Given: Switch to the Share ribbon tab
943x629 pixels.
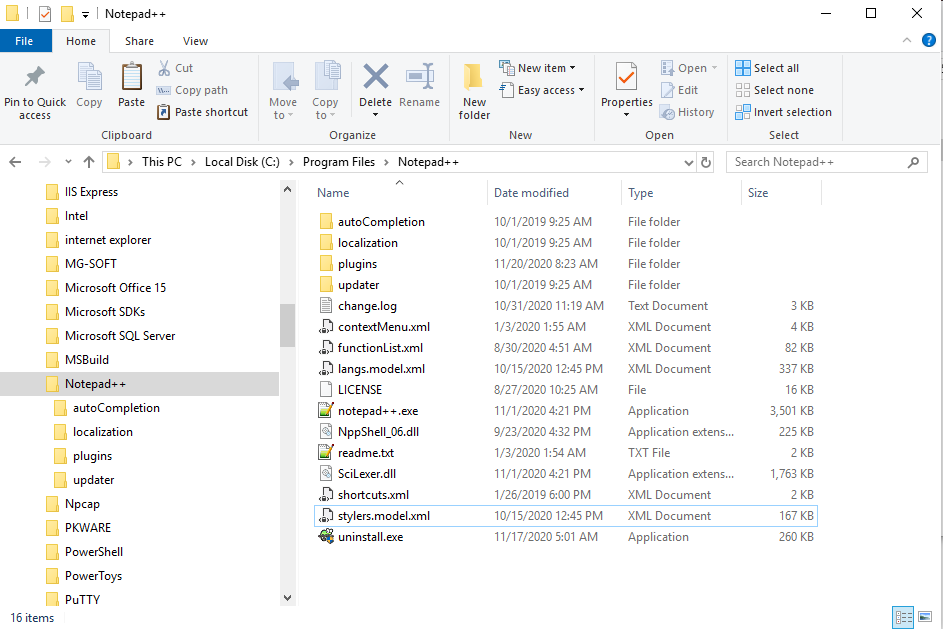Looking at the screenshot, I should coord(139,41).
